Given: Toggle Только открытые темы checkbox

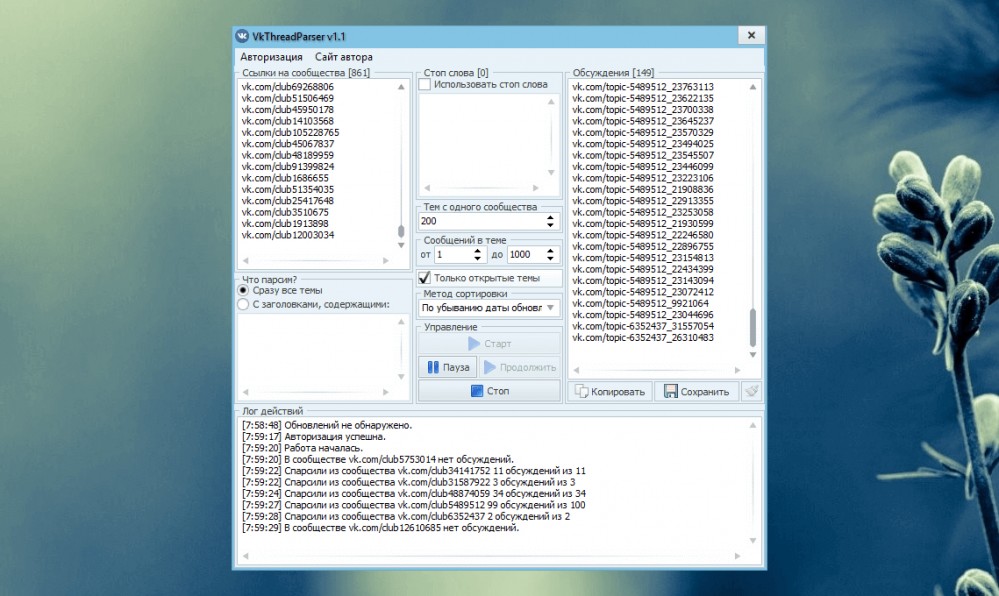Looking at the screenshot, I should (x=425, y=278).
